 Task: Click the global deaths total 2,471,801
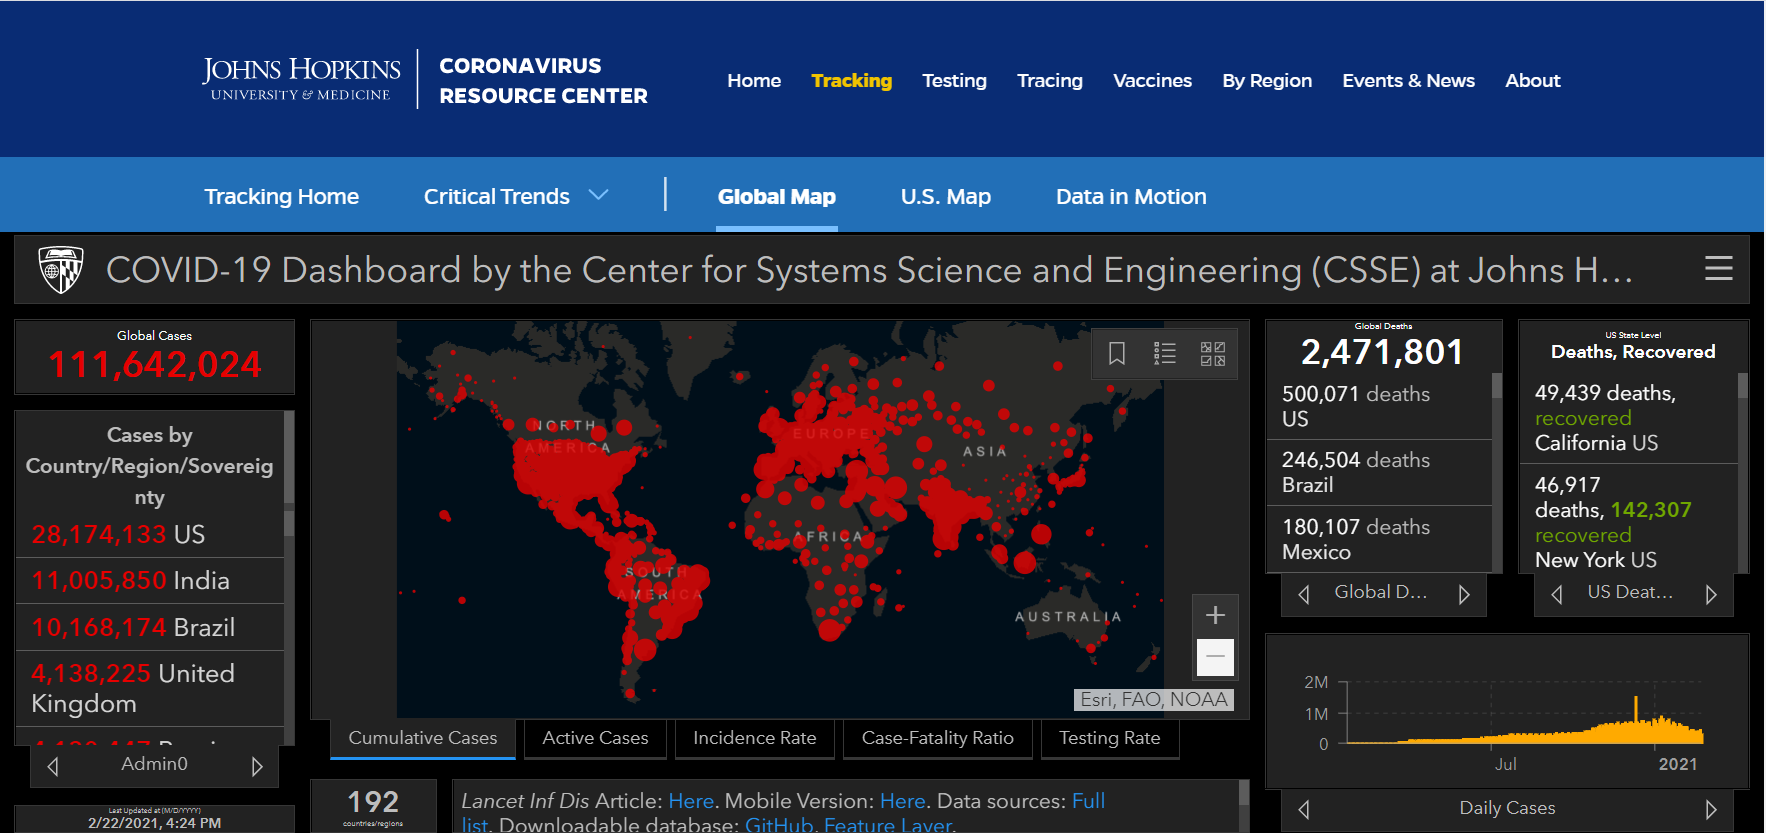[x=1382, y=352]
